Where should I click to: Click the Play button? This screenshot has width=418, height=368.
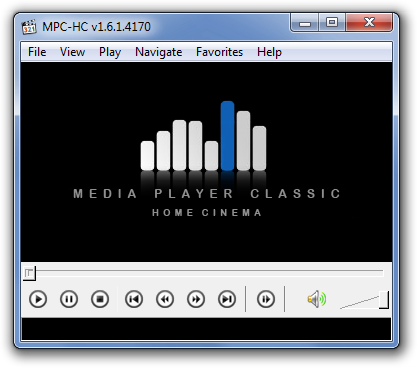(x=38, y=299)
